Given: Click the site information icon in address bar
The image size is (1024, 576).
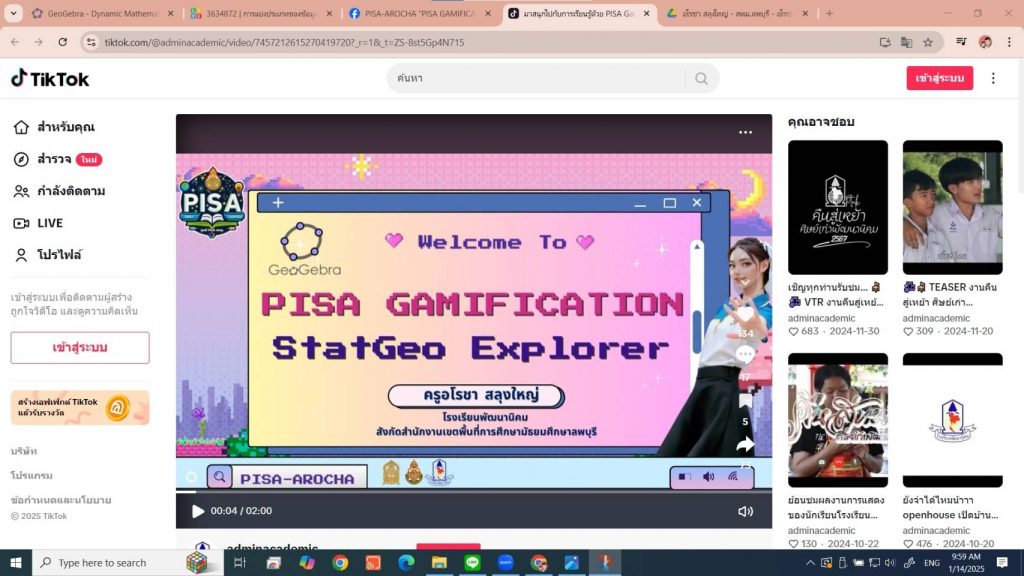Looking at the screenshot, I should 91,42.
